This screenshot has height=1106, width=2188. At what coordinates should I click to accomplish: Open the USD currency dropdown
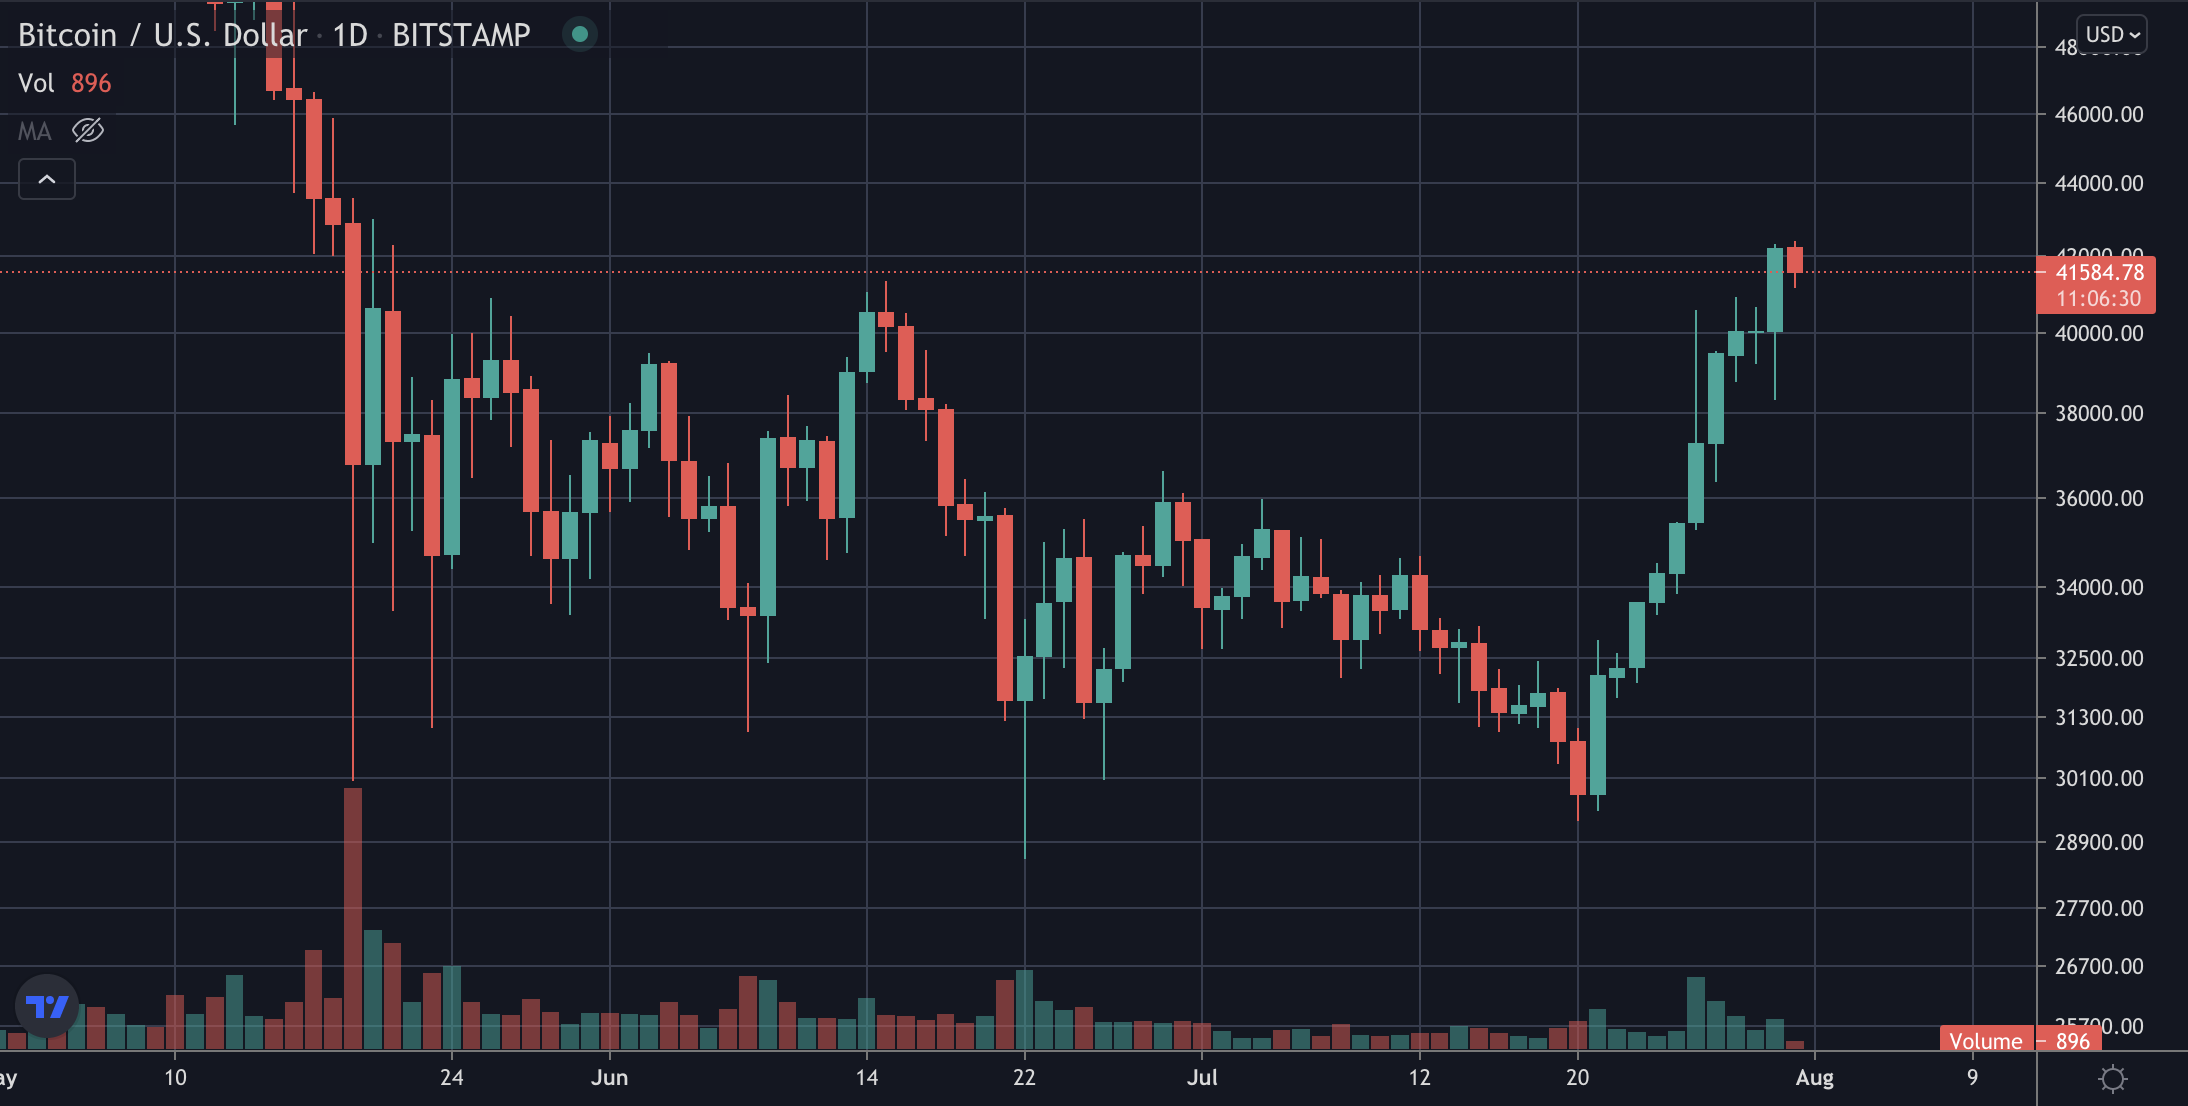[x=2112, y=34]
